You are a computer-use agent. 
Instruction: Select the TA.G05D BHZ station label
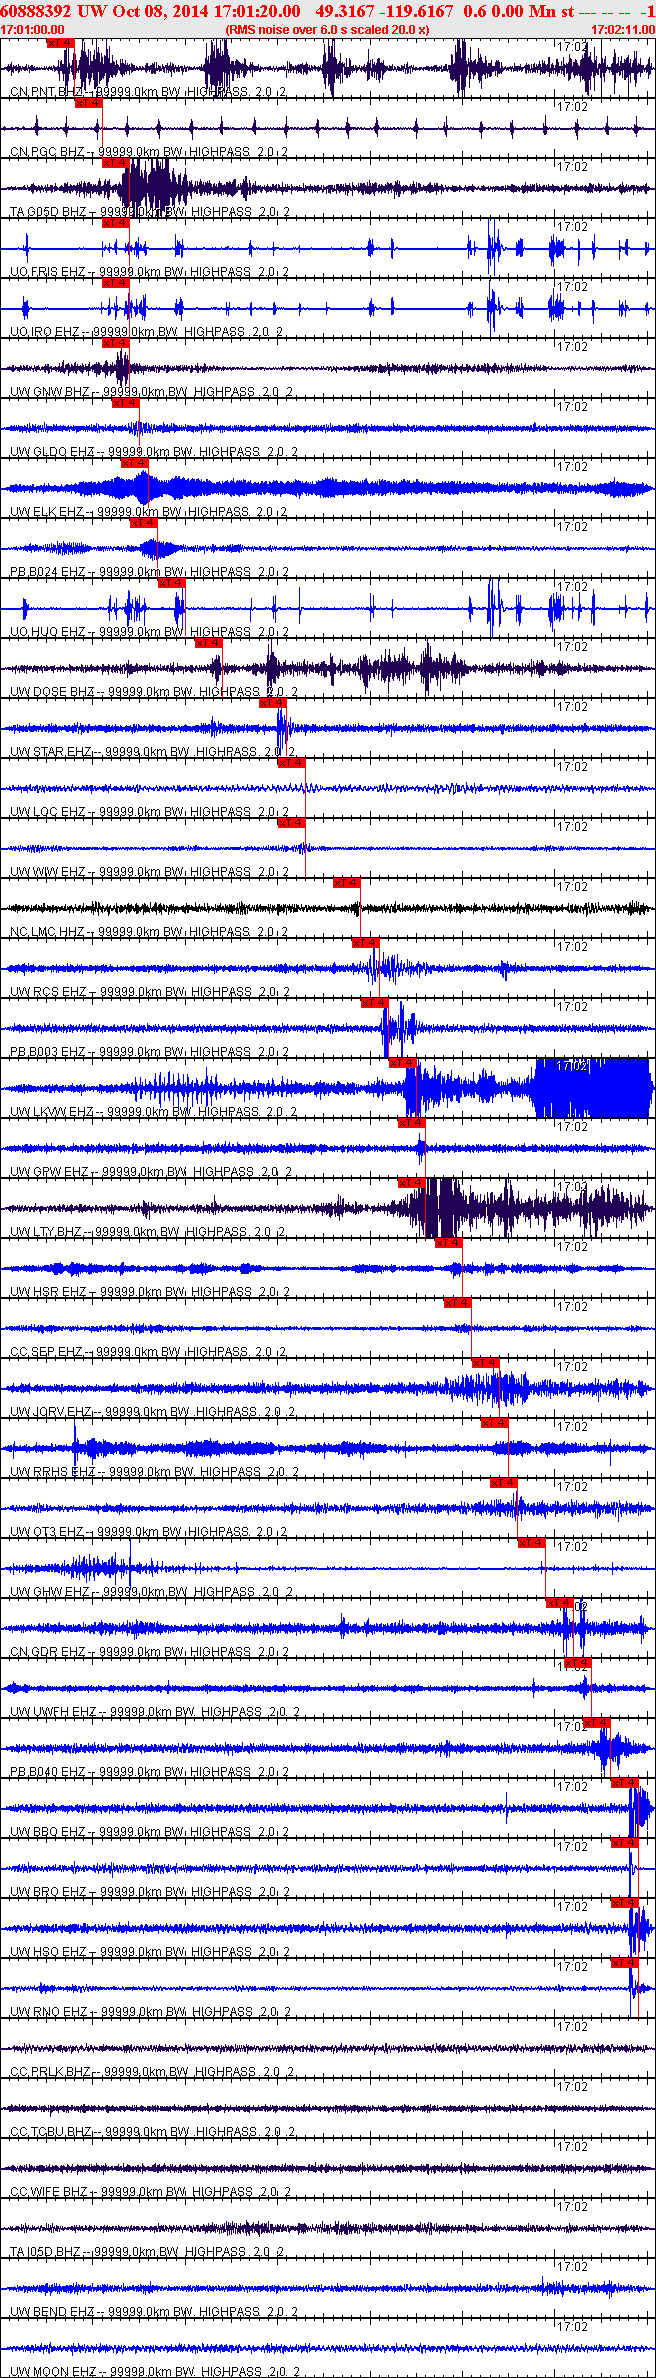[49, 212]
